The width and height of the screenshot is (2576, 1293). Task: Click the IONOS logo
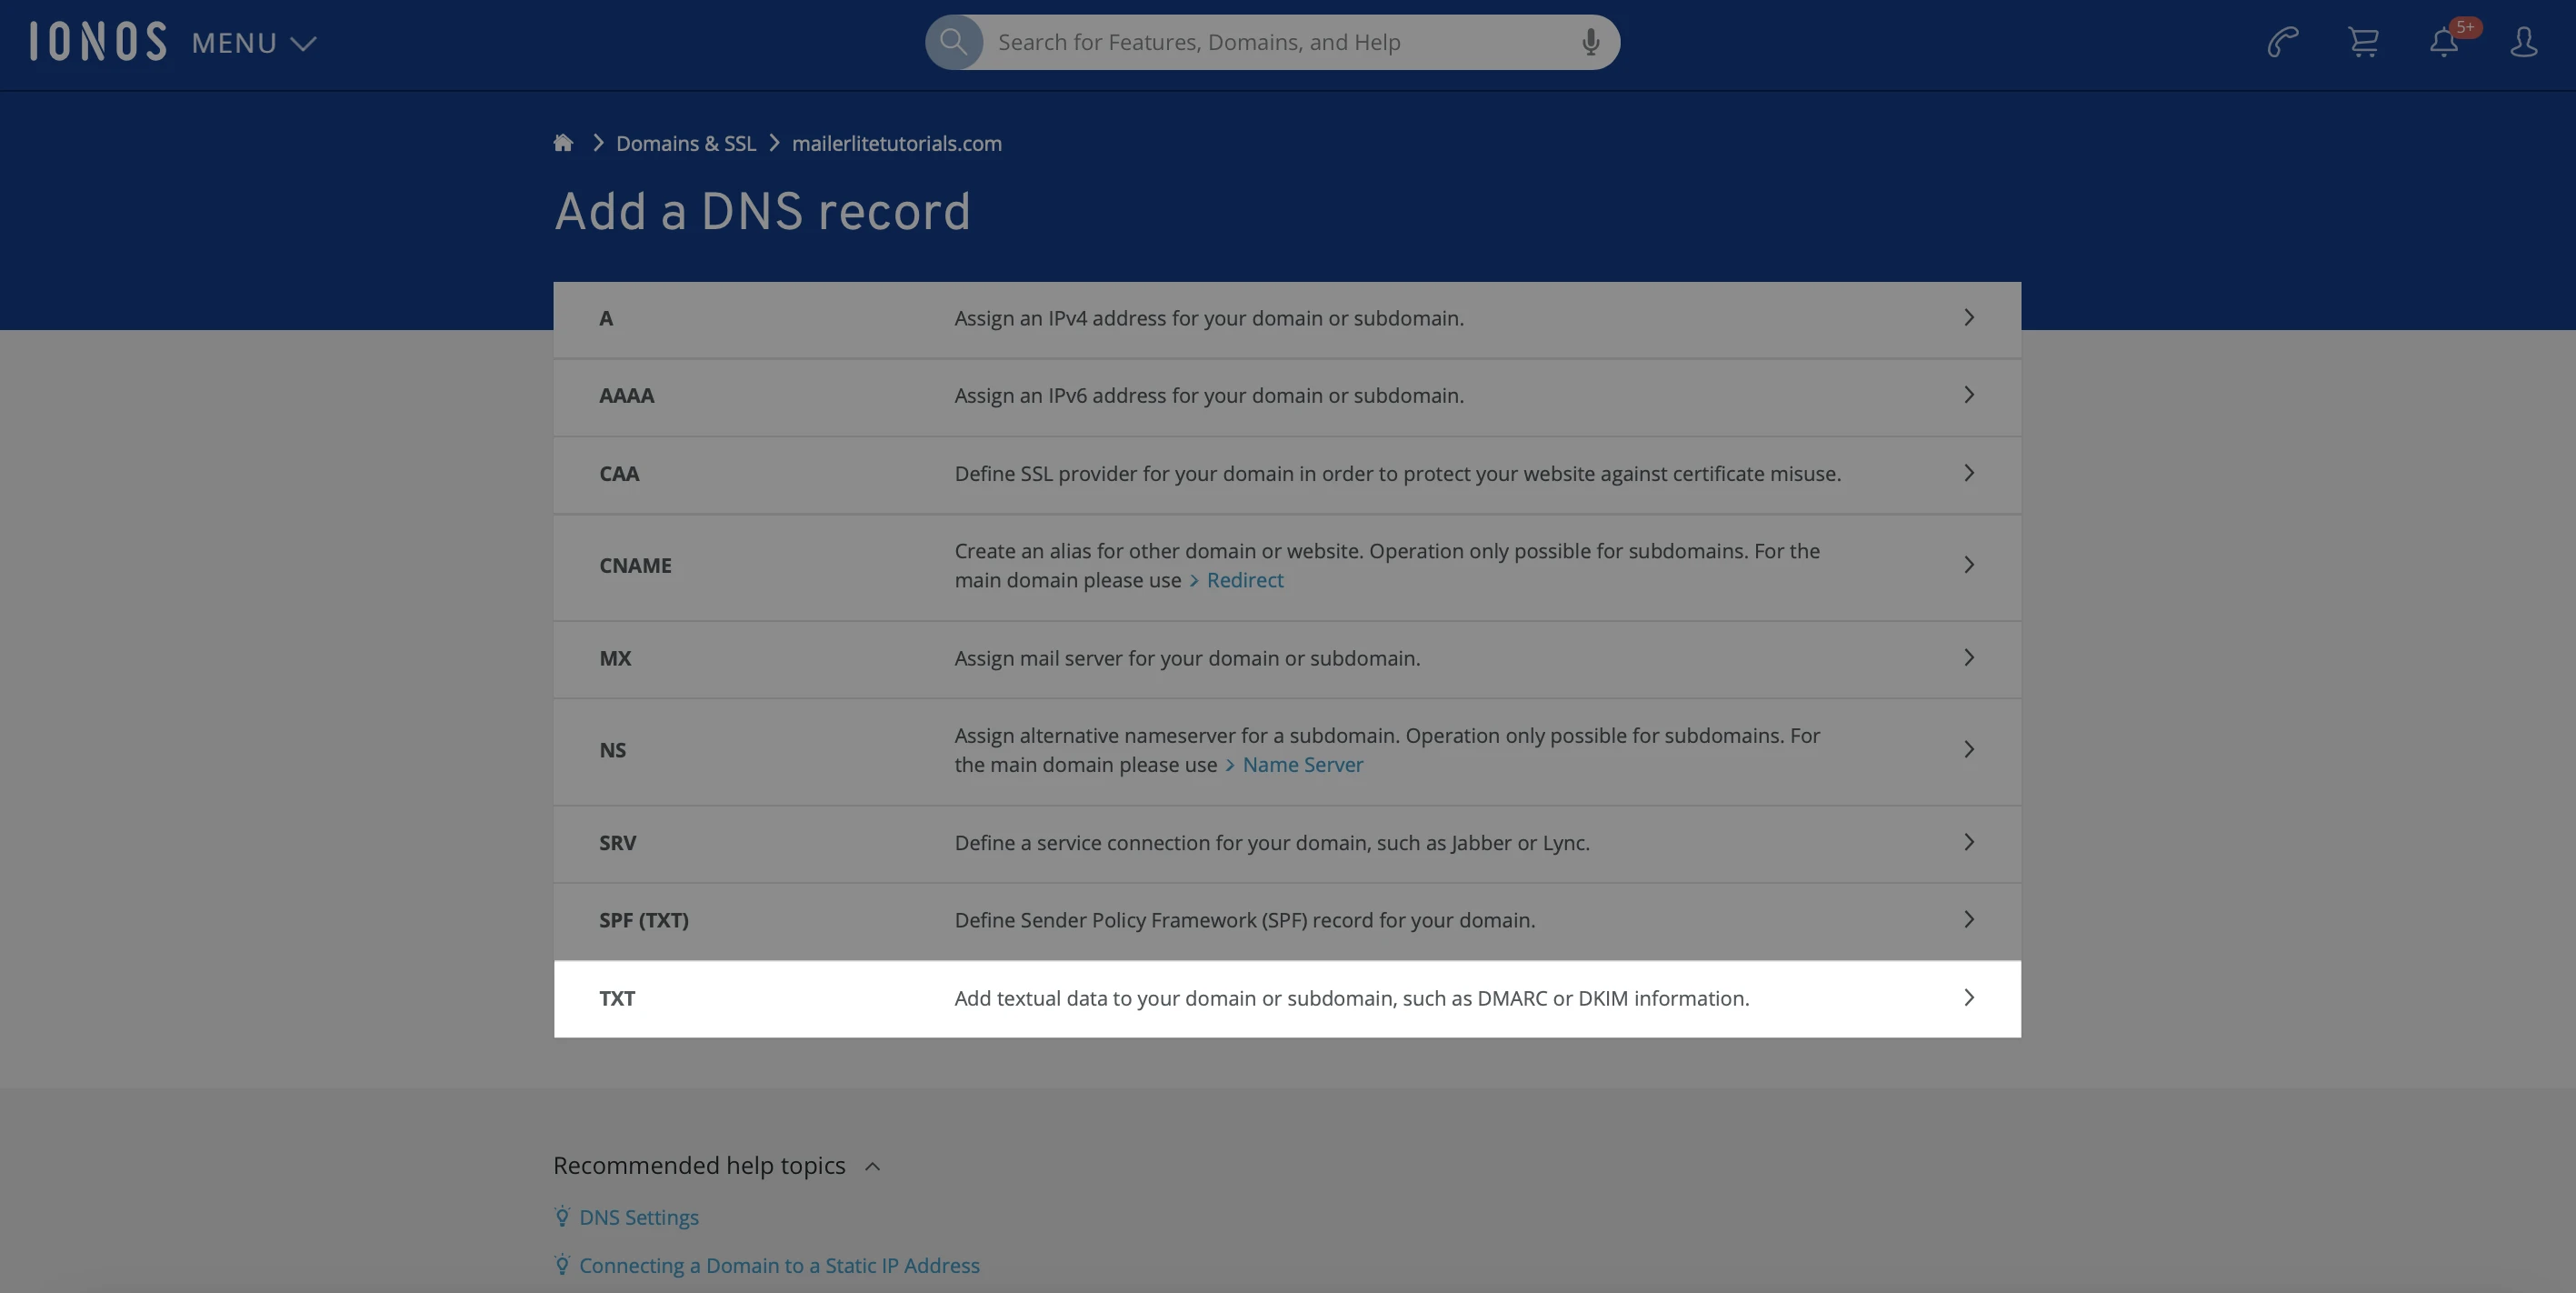(x=98, y=42)
